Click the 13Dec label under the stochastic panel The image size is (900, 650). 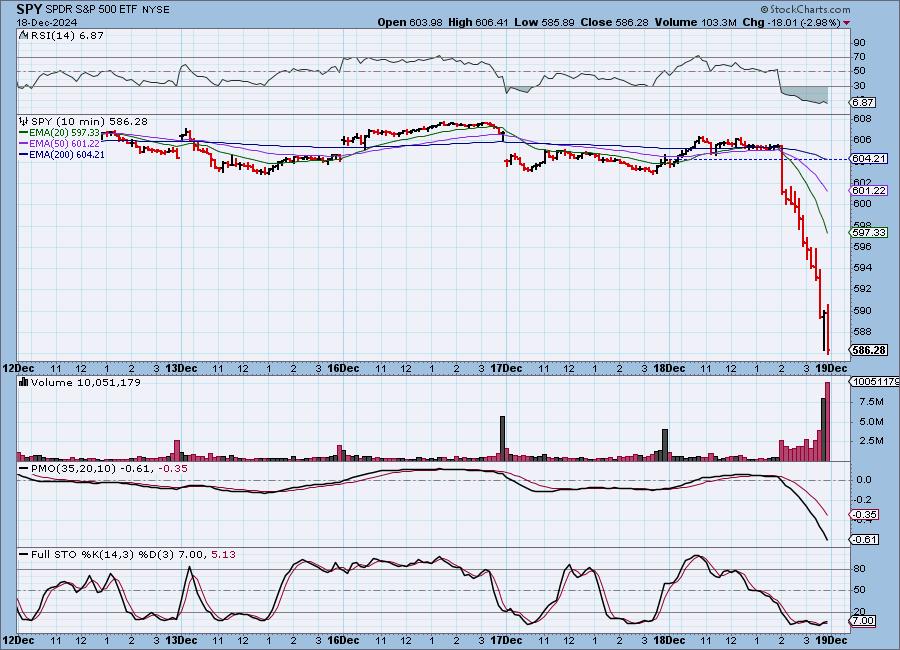(x=181, y=640)
